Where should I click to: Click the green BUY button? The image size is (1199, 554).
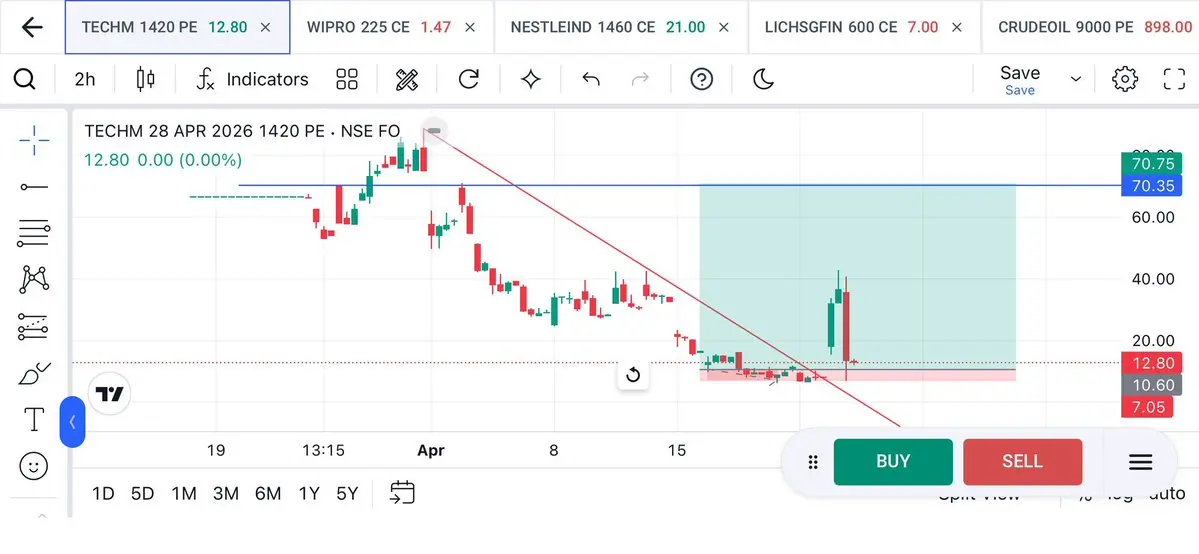(x=893, y=461)
